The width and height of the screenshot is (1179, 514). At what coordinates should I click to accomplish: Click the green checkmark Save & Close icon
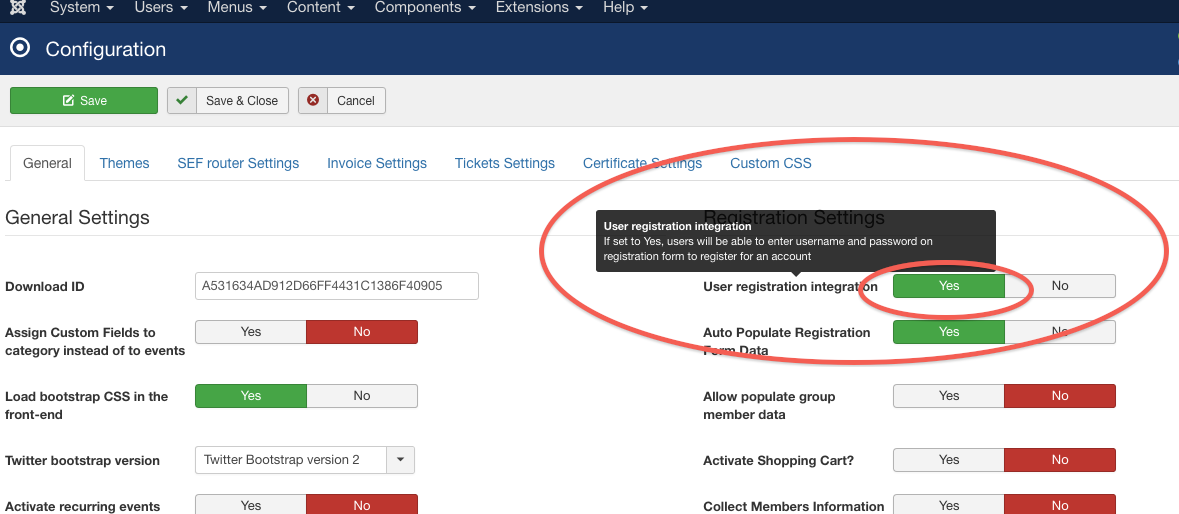click(182, 100)
